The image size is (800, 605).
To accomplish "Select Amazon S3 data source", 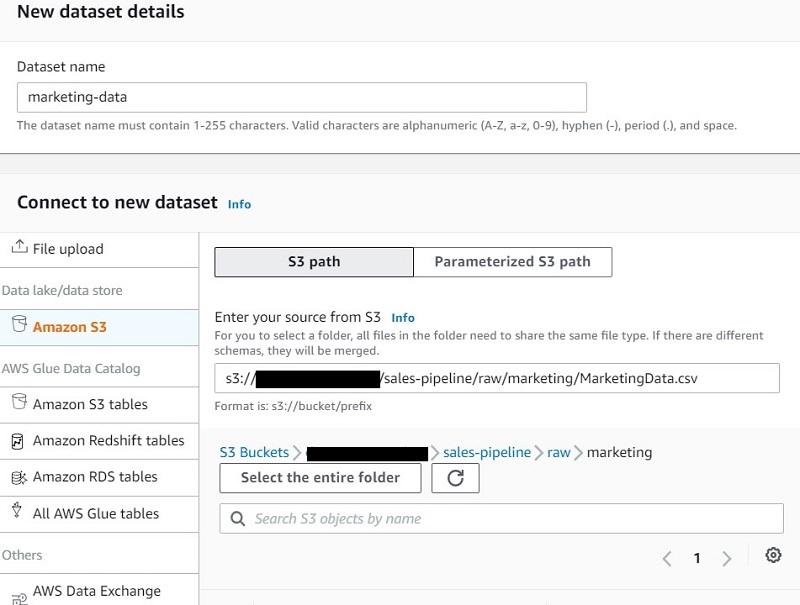I will click(99, 327).
